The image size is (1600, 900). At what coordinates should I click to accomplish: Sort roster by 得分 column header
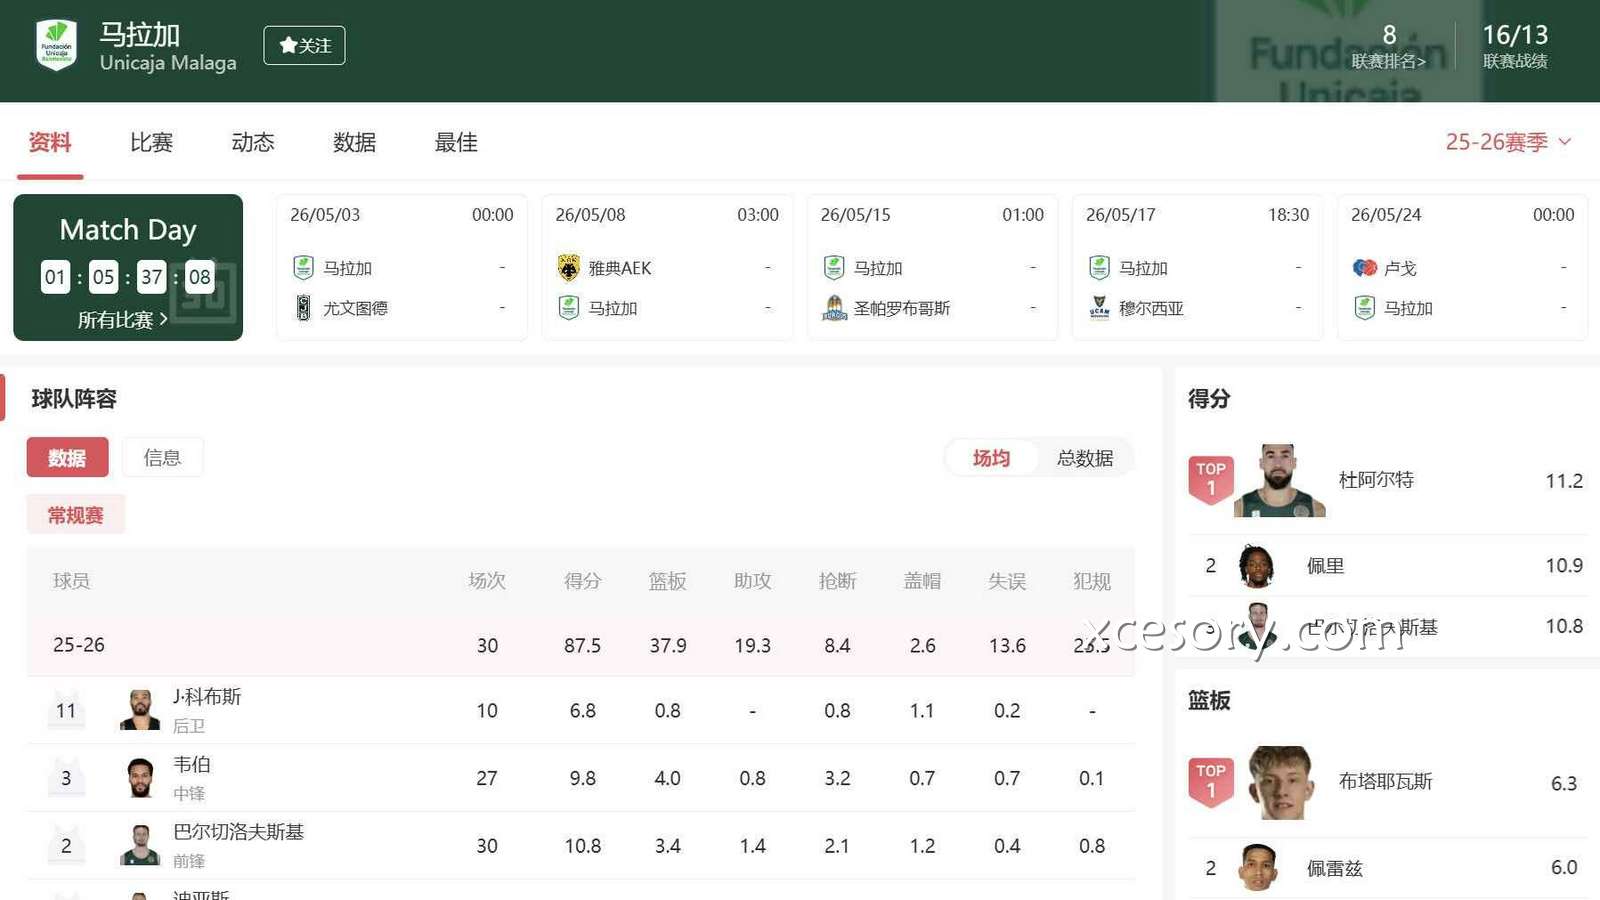(x=582, y=581)
